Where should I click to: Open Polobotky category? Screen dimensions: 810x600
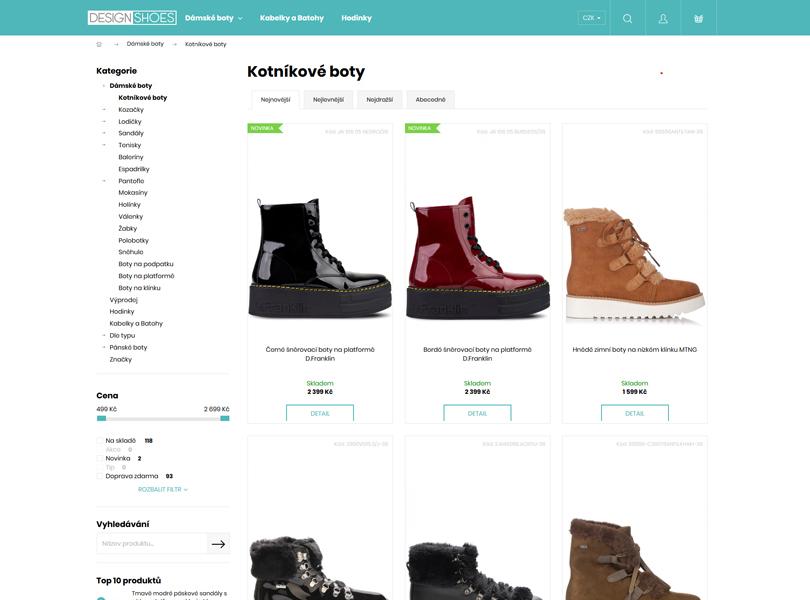133,240
